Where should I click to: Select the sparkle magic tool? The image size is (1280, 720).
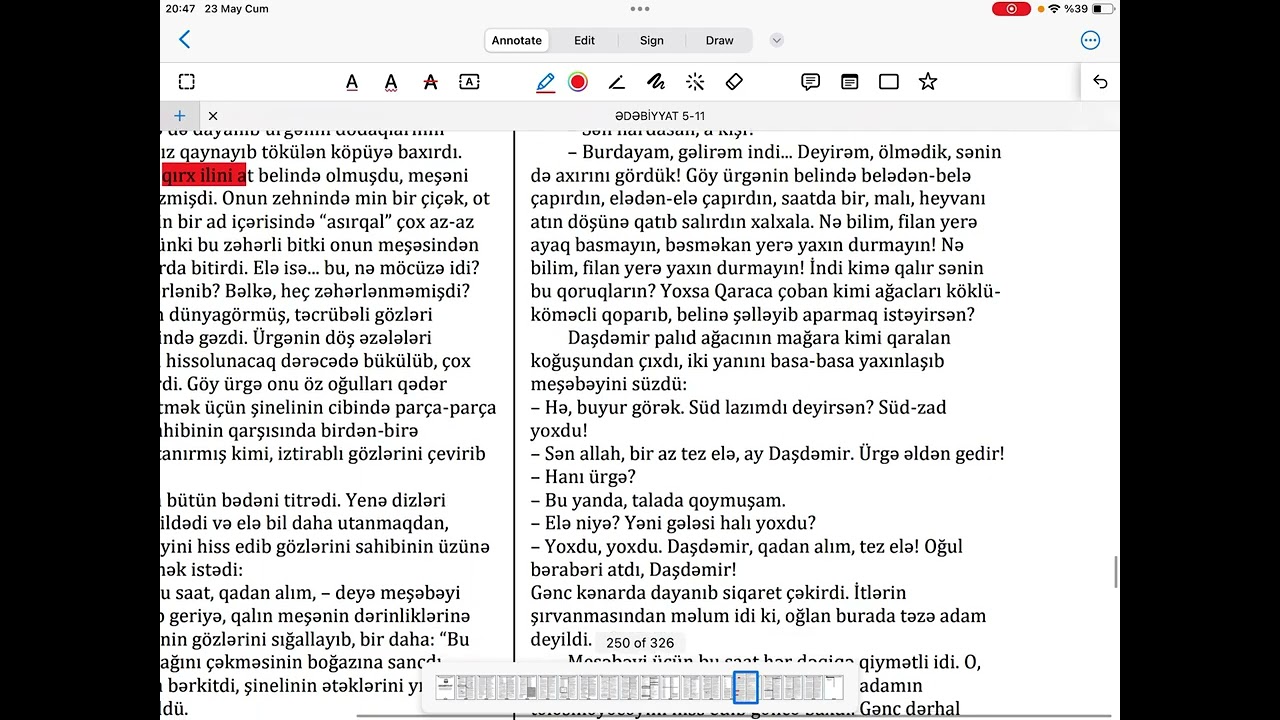(x=695, y=82)
